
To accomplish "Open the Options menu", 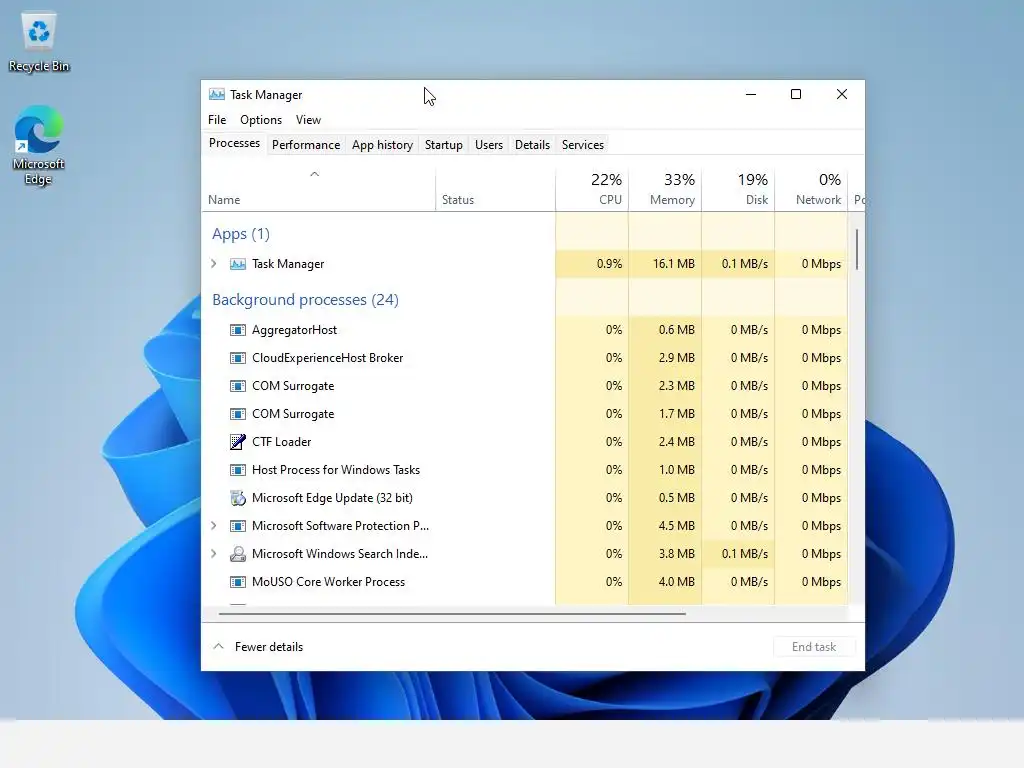I will [261, 120].
